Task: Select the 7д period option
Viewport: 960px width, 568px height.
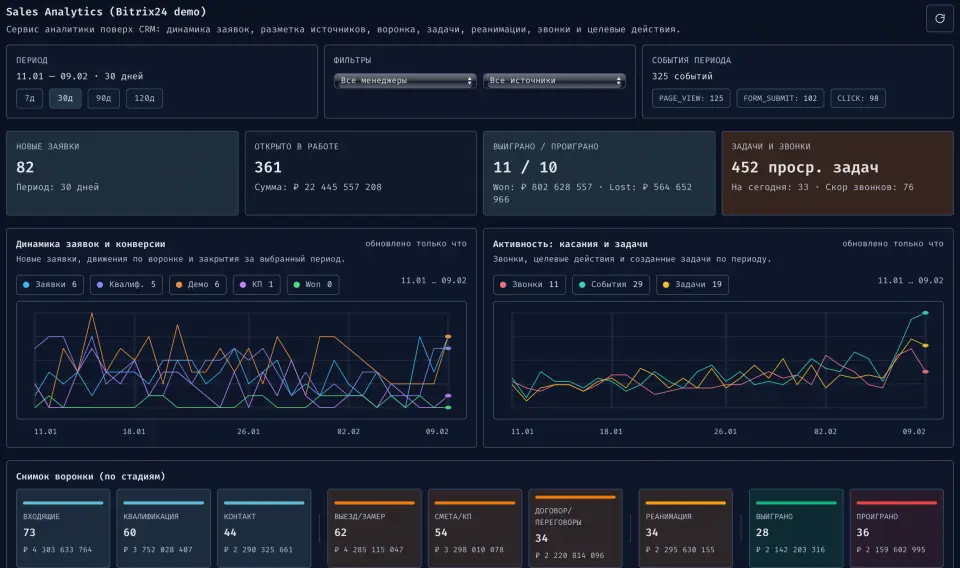Action: tap(29, 98)
